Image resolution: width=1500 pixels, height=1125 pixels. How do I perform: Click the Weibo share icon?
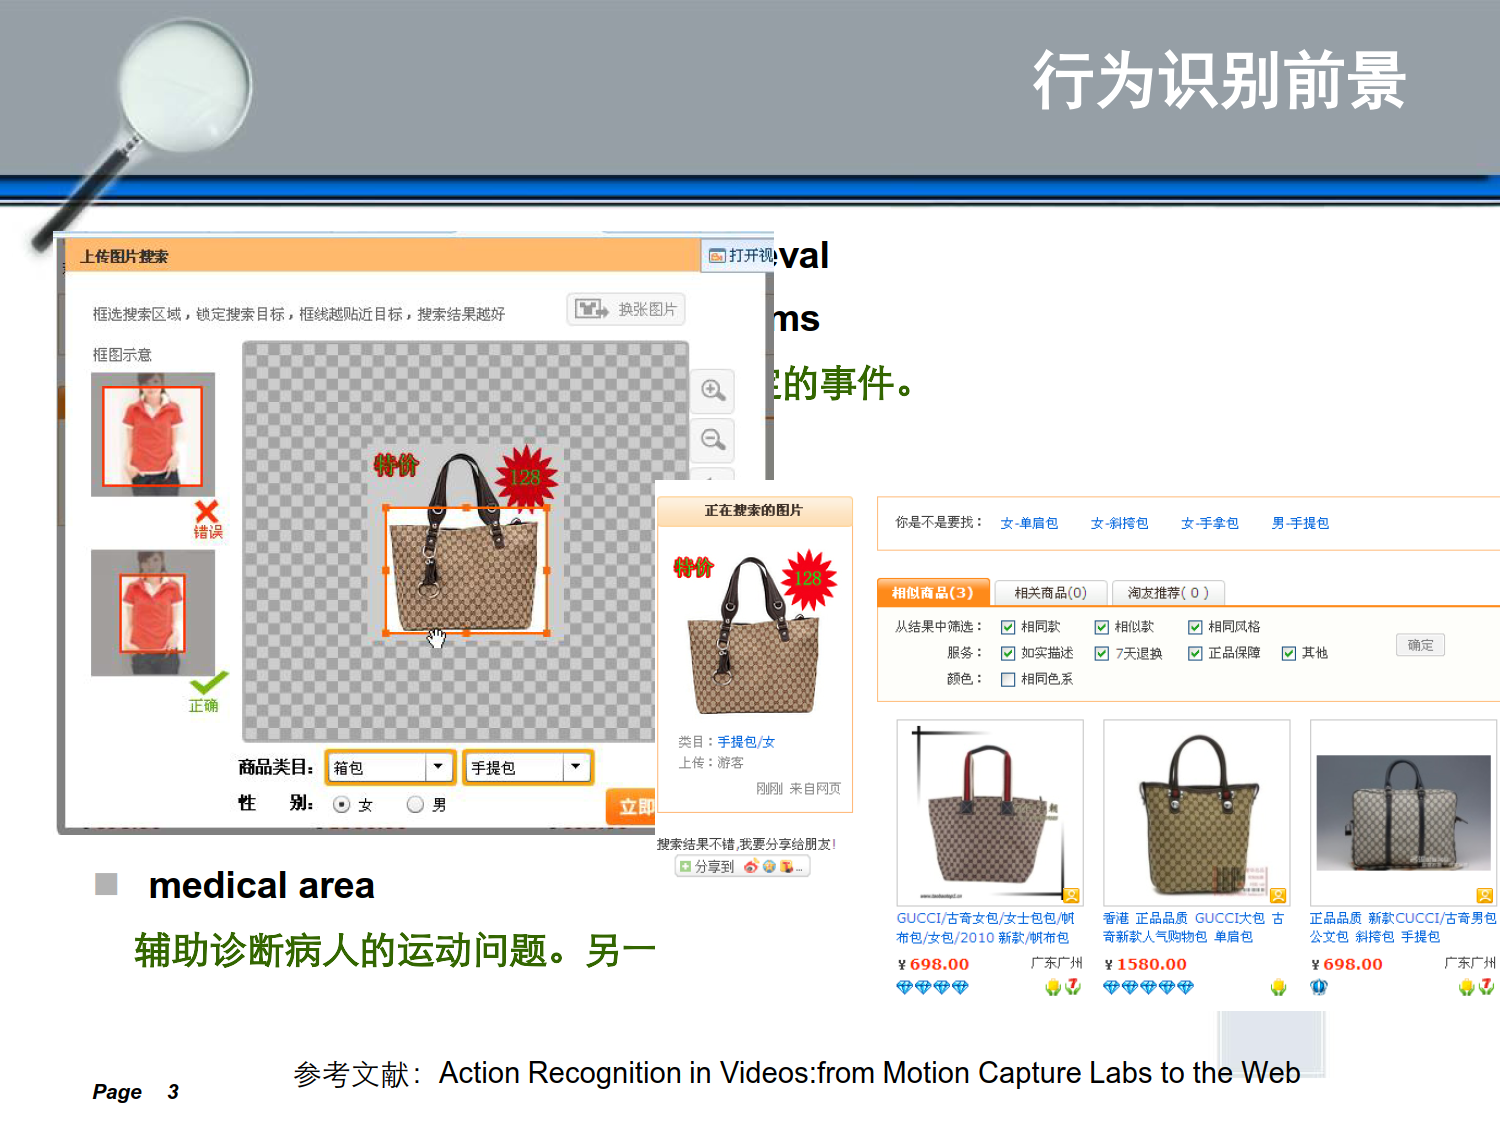pos(751,867)
